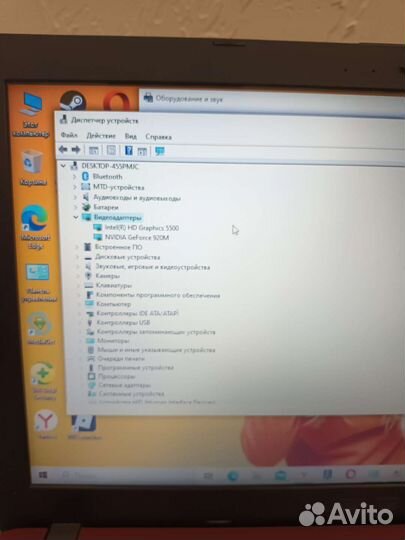Select the MTD-устройства label
Screen dimensions: 405x540
click(x=118, y=187)
